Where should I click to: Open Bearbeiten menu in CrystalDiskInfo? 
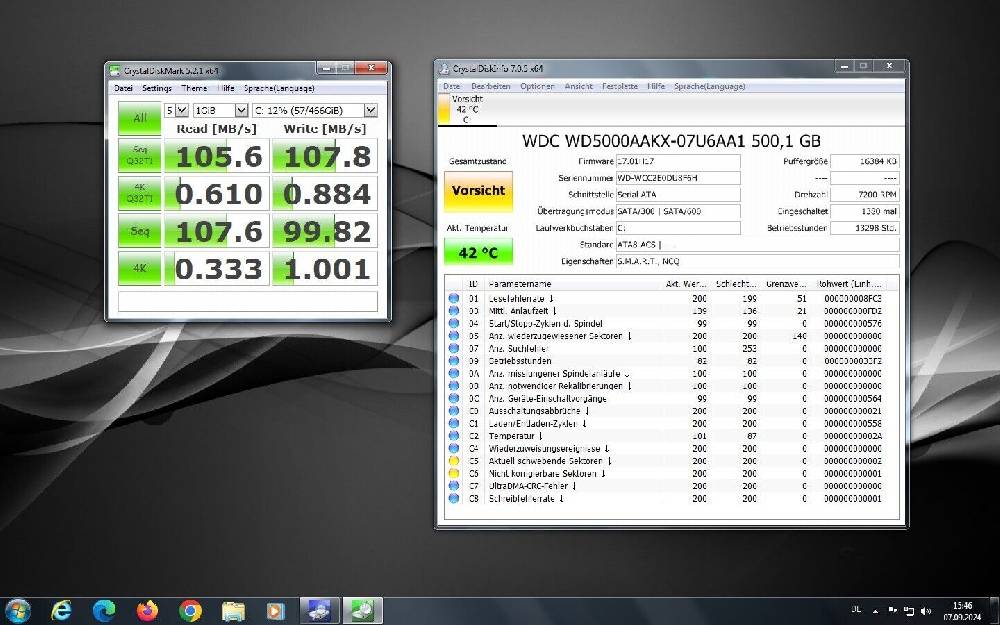[x=490, y=86]
